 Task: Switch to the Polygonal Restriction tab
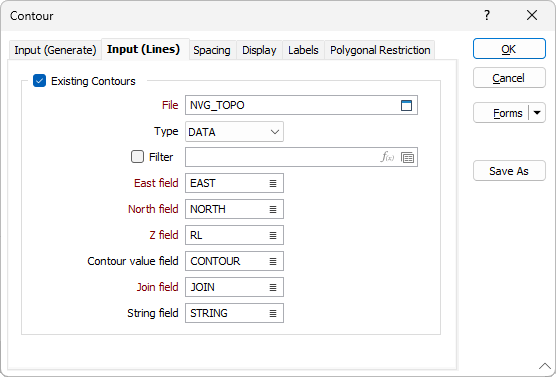click(380, 50)
